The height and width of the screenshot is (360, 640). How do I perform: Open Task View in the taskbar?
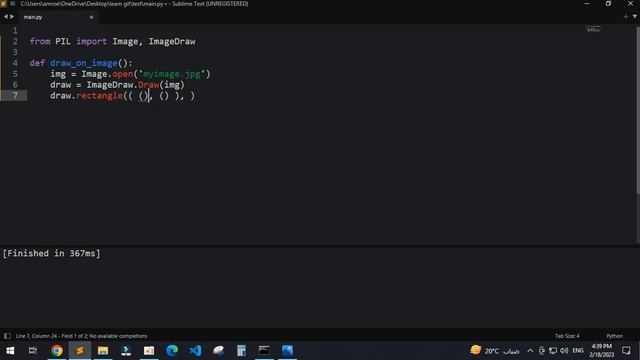[x=33, y=350]
